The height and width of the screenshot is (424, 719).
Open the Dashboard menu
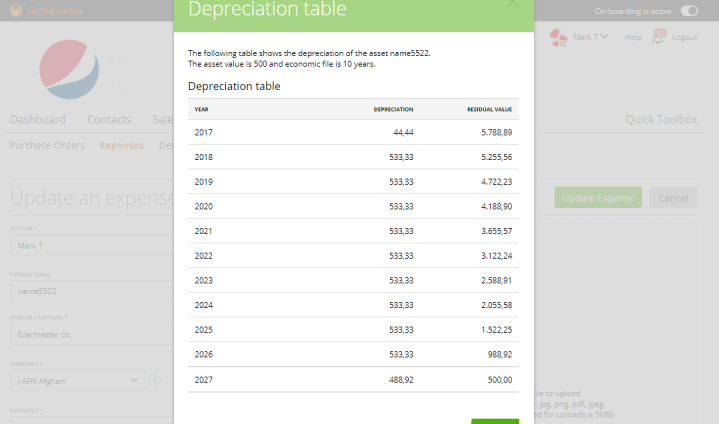(38, 119)
